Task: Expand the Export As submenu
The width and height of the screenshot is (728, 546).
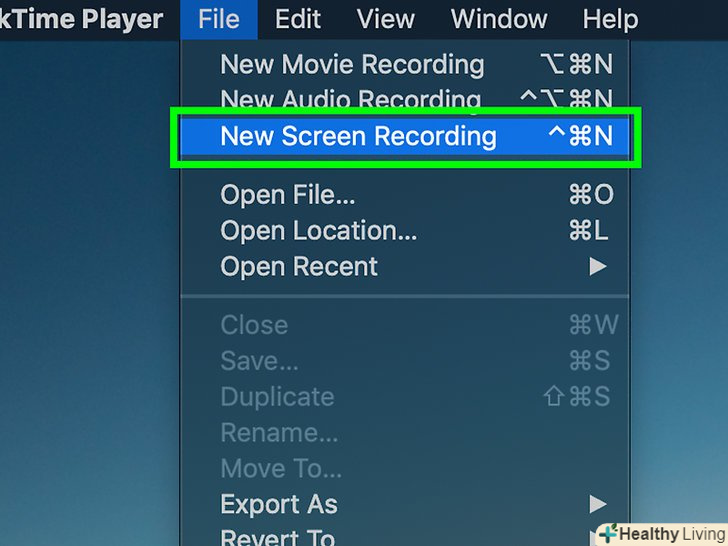Action: [x=279, y=504]
